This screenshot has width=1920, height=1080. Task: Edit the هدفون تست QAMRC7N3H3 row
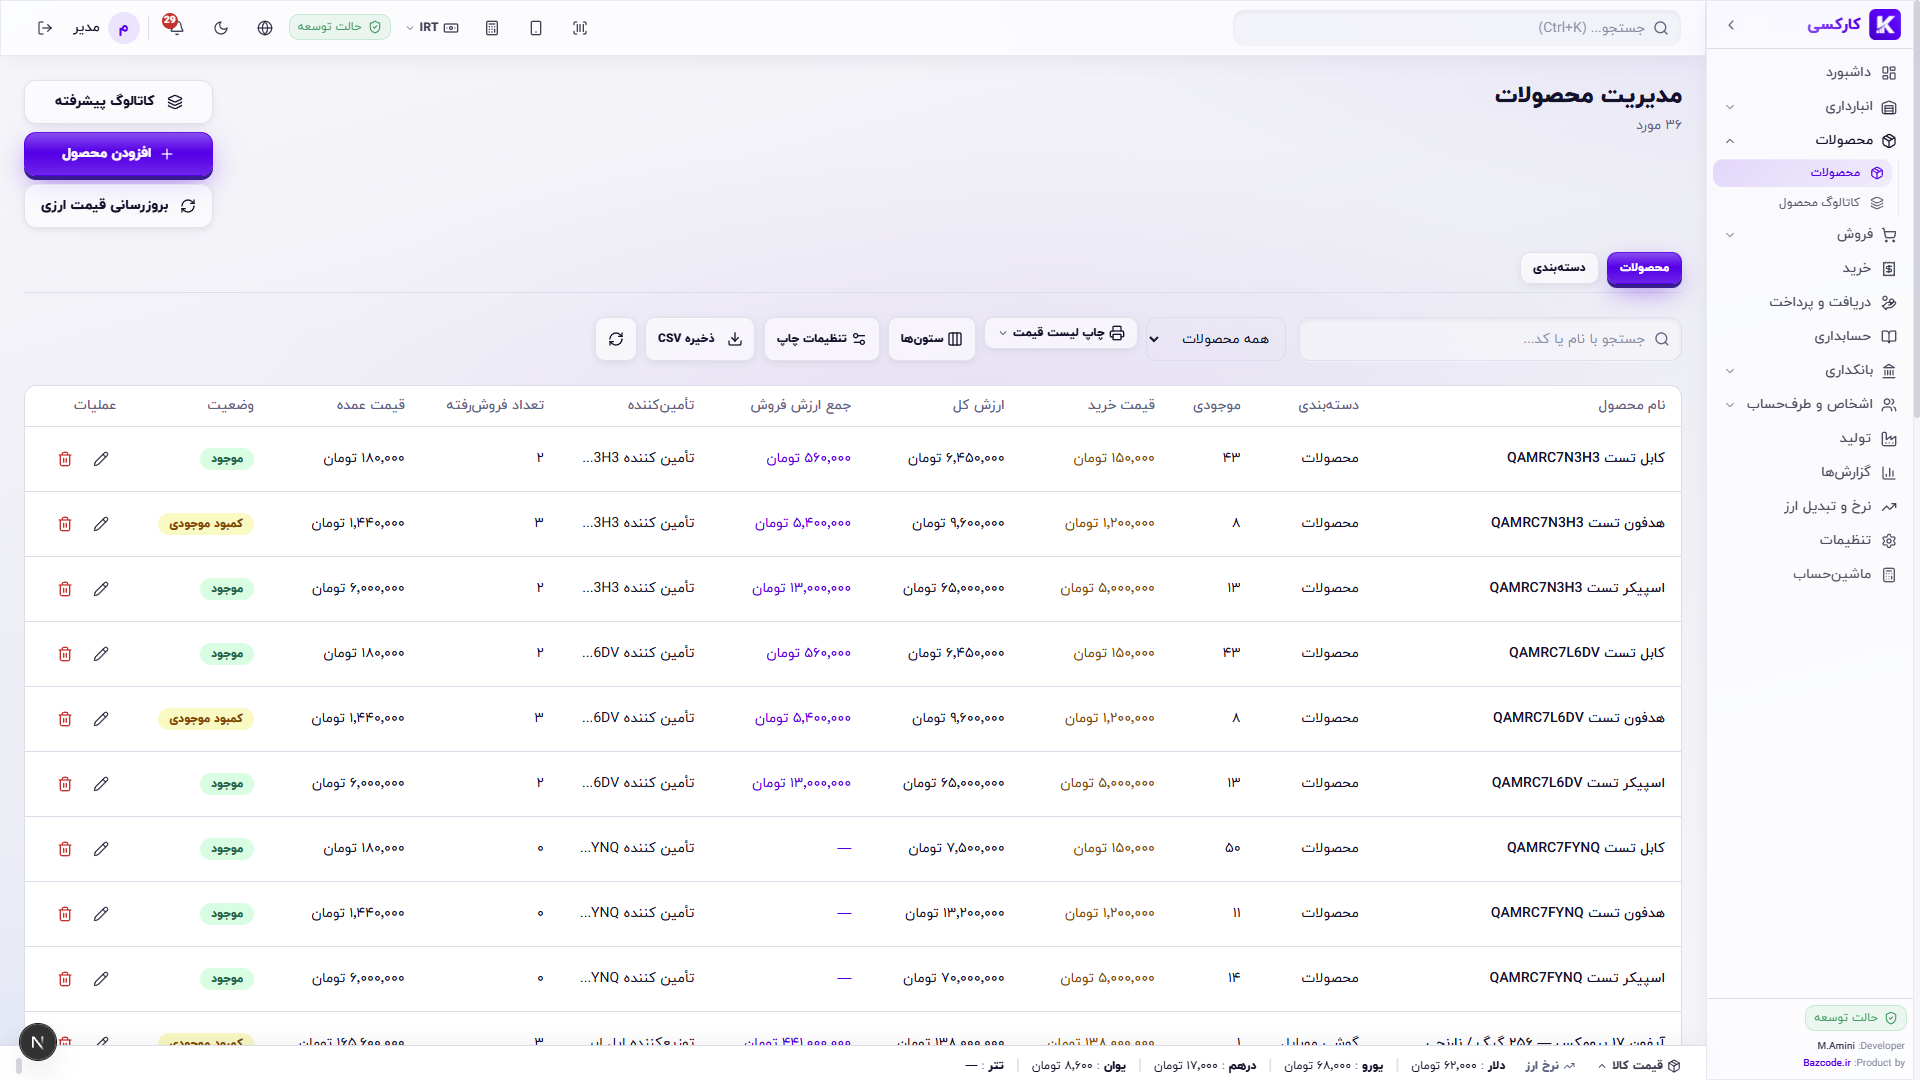click(101, 524)
